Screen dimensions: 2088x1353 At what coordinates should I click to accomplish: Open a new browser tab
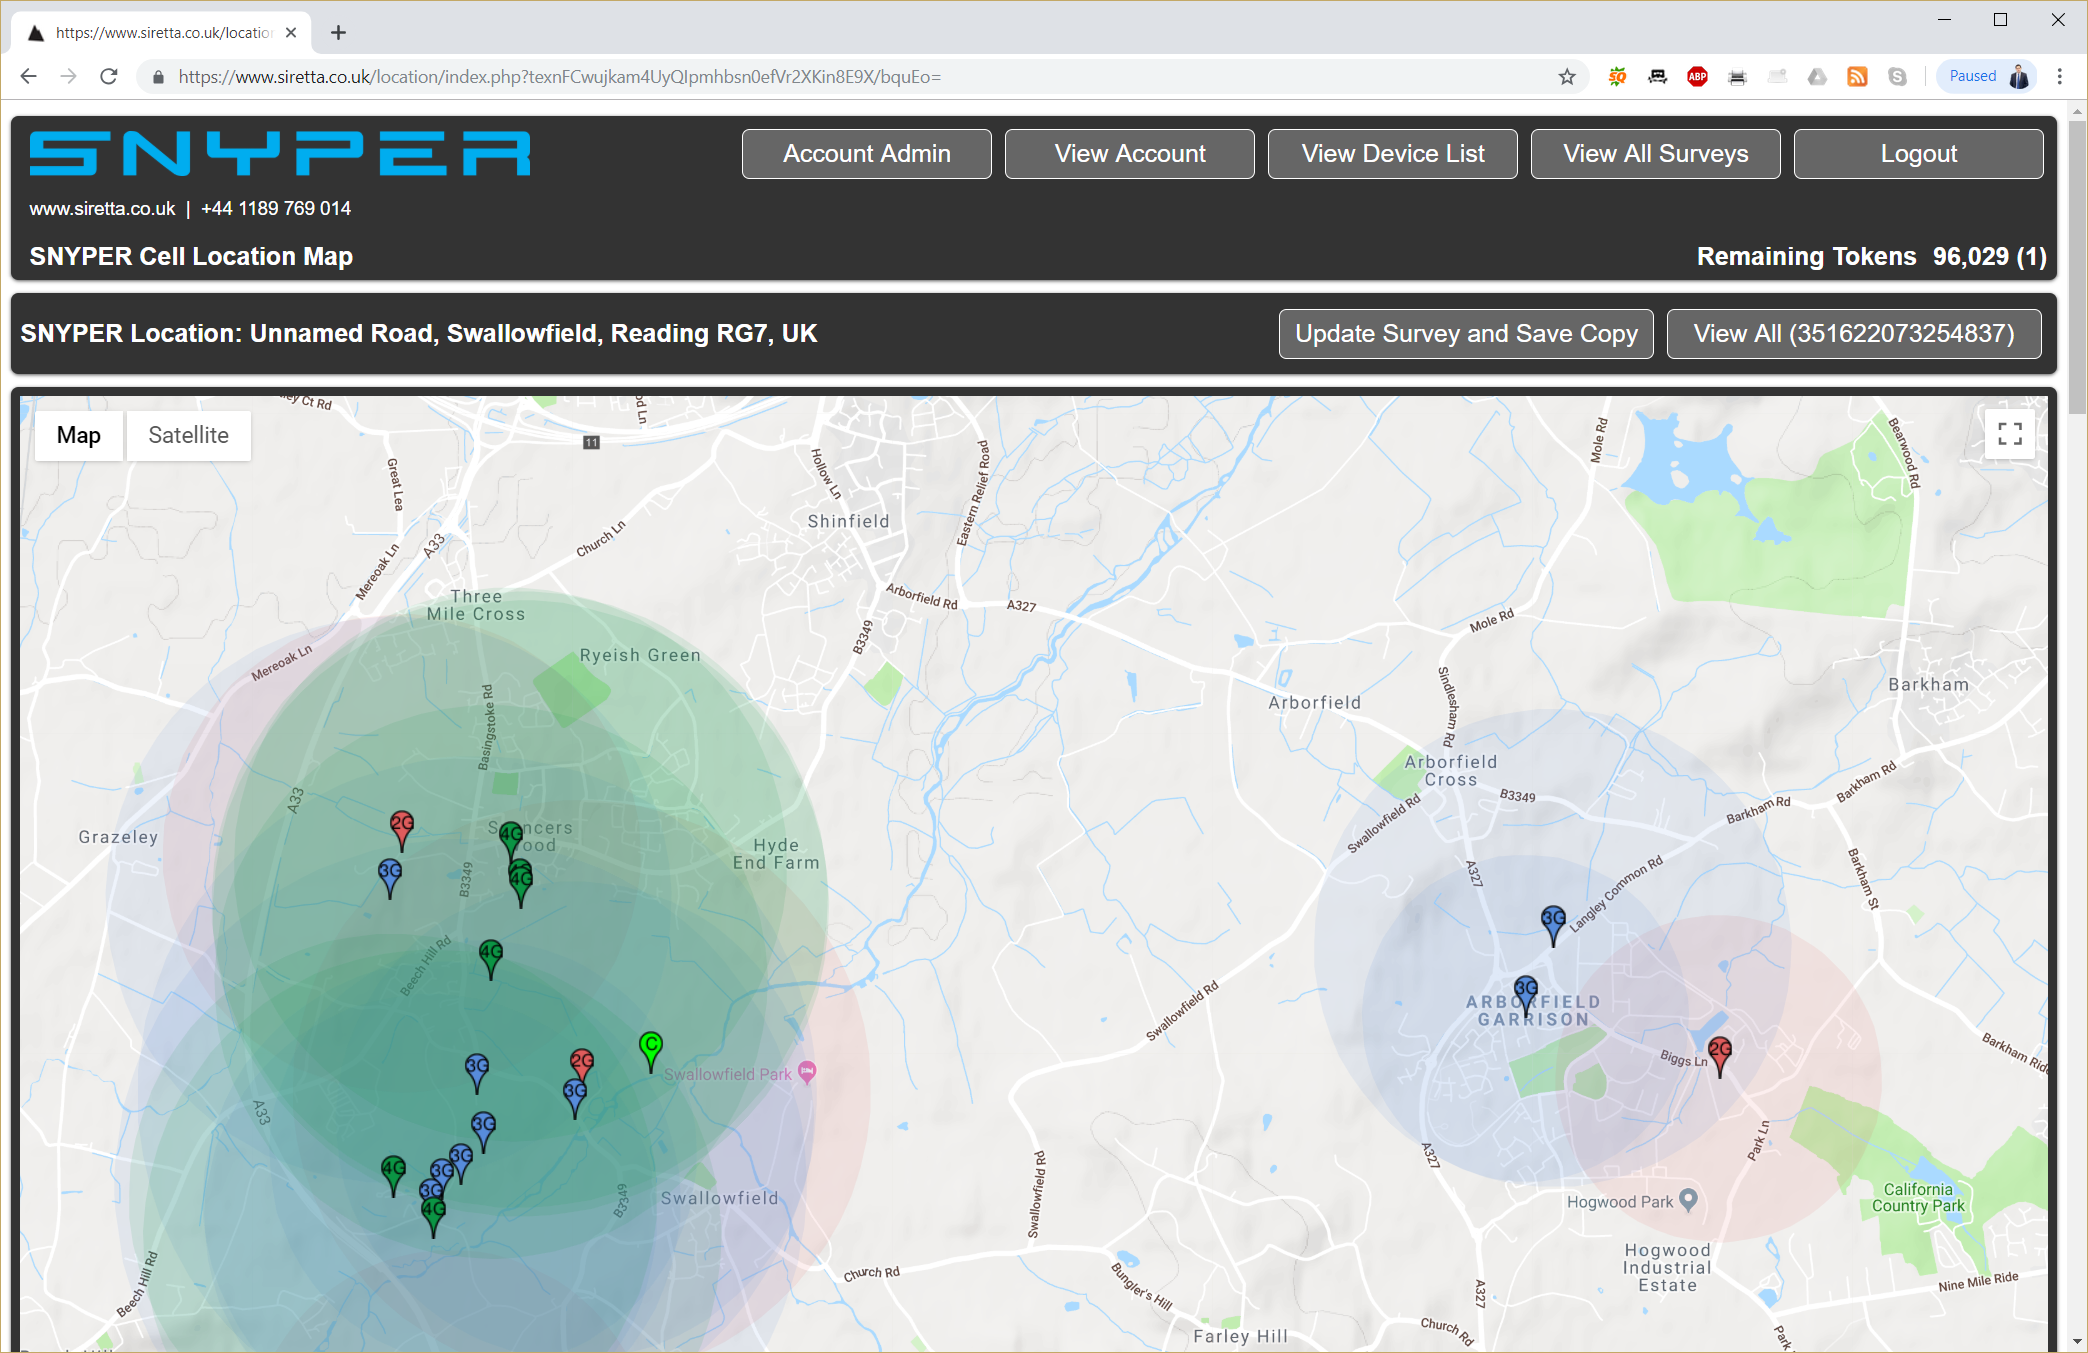point(338,33)
